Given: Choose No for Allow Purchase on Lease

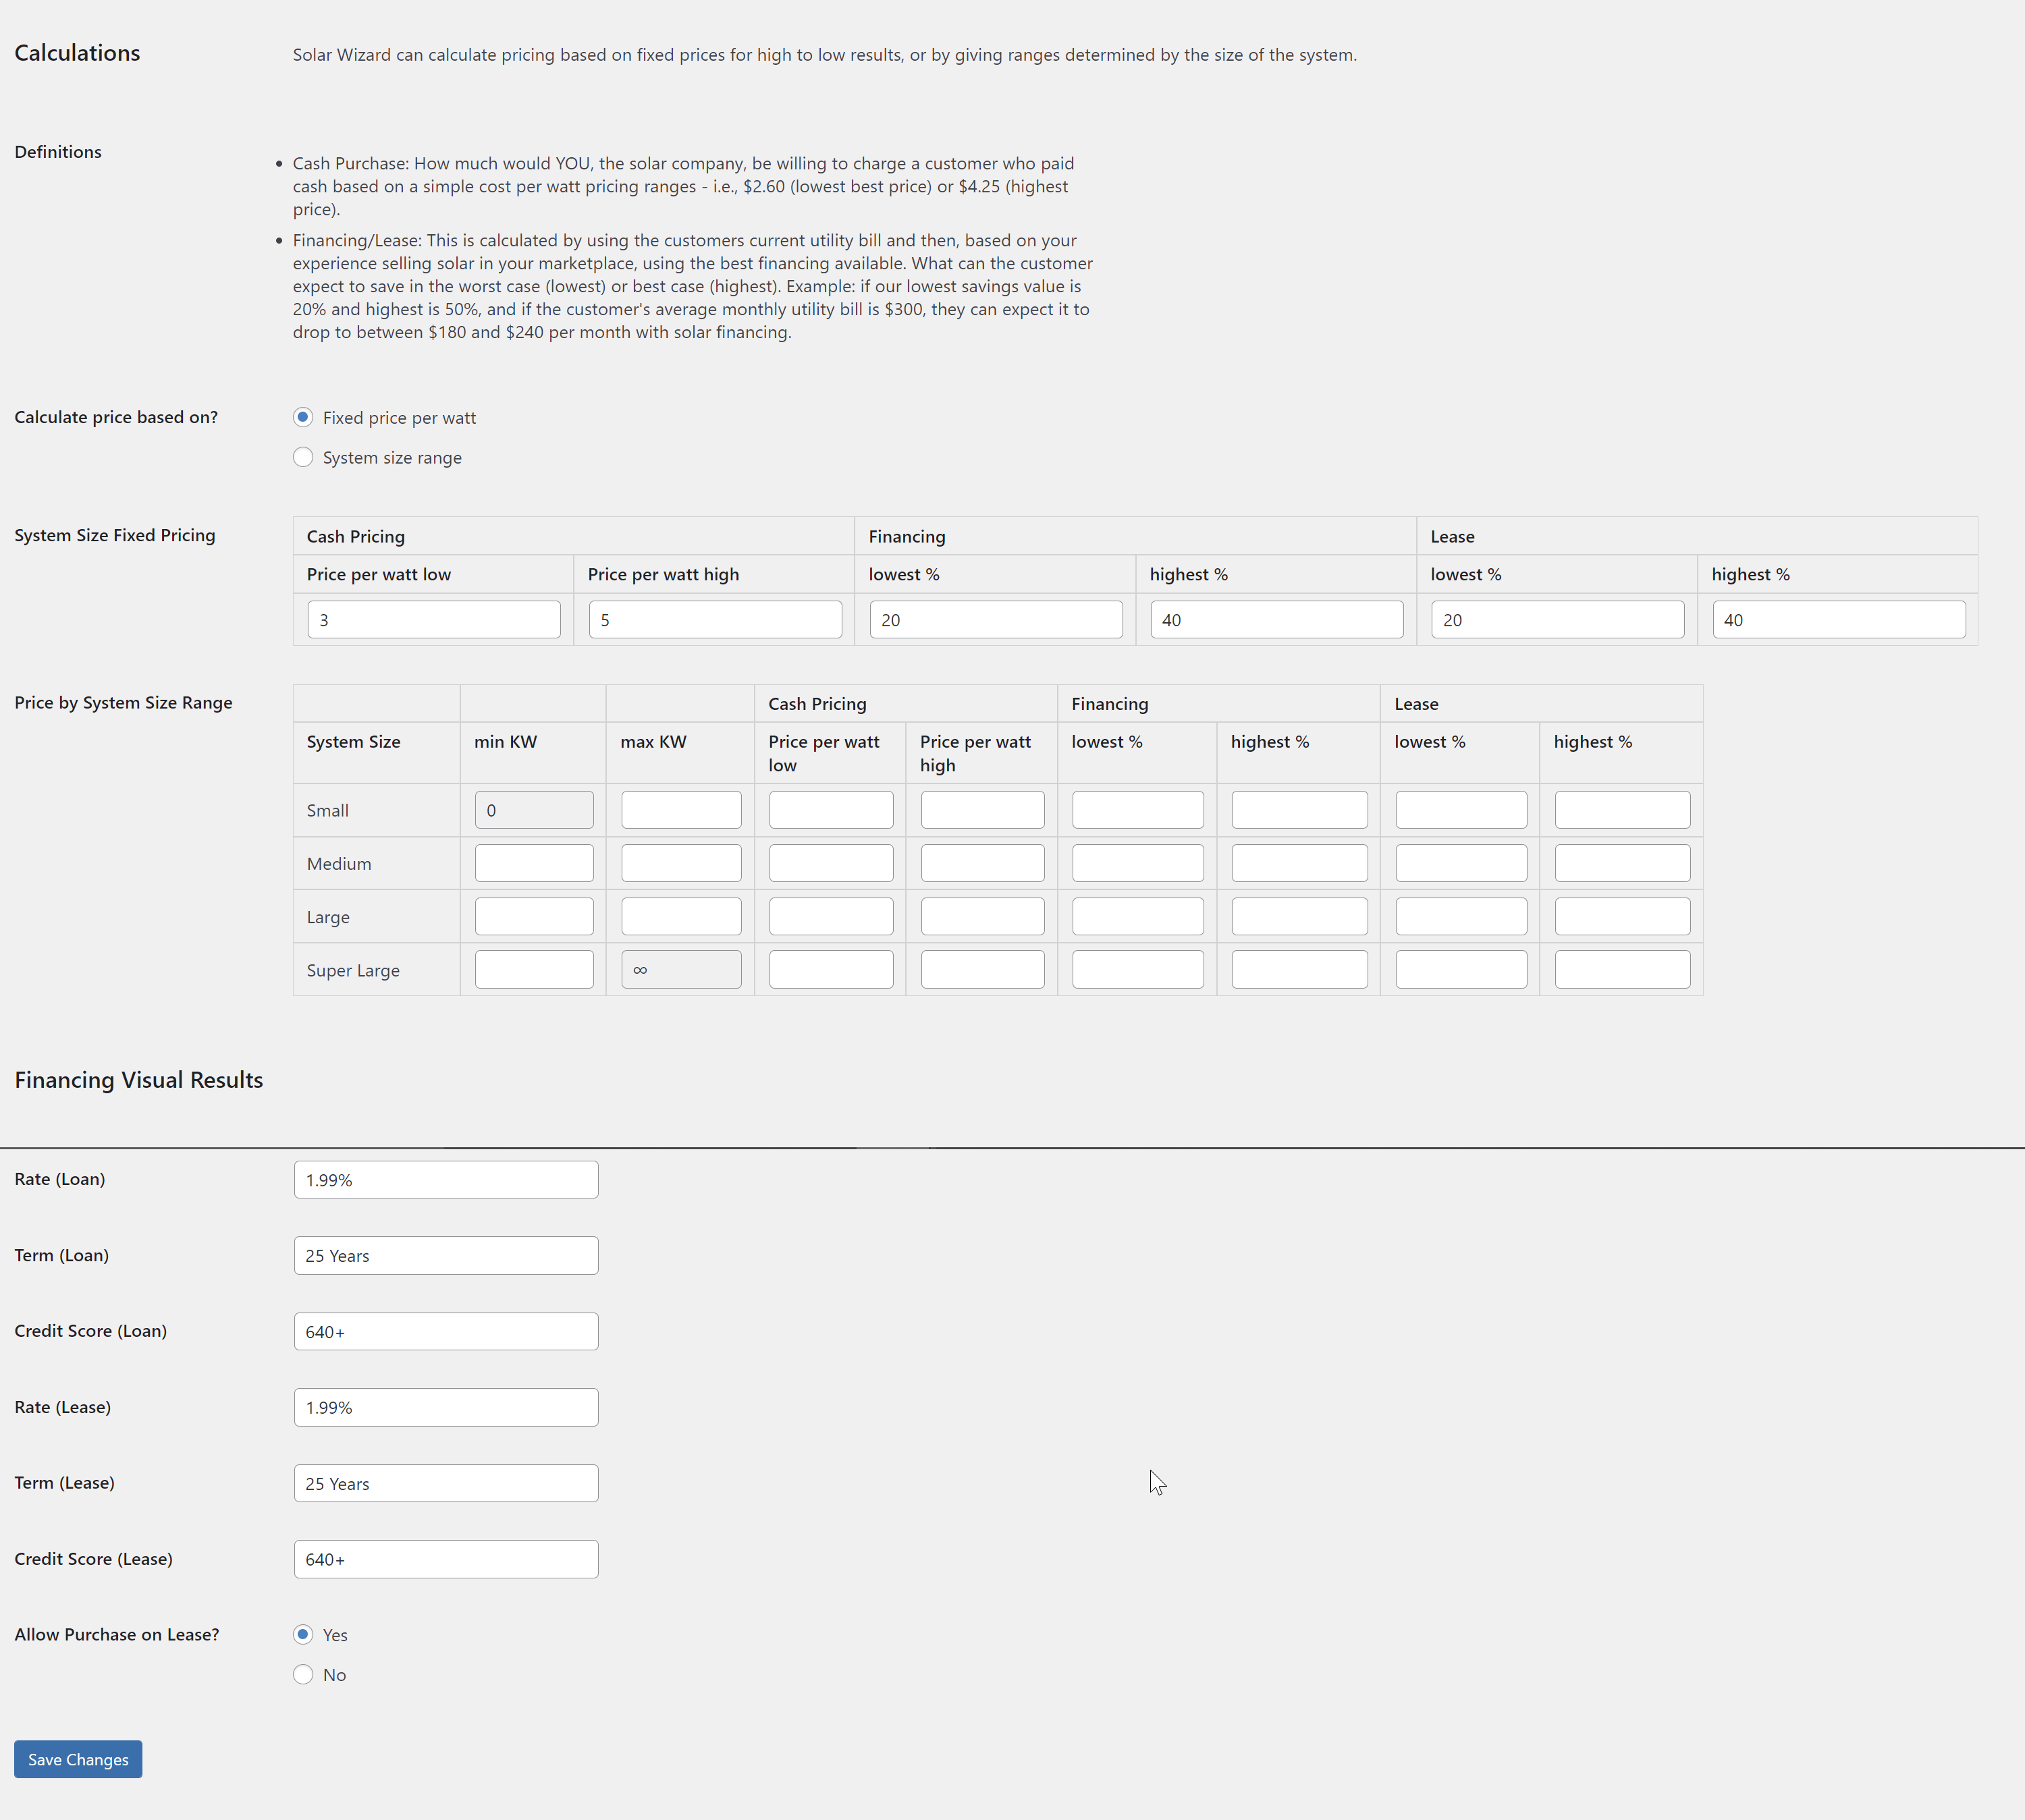Looking at the screenshot, I should tap(303, 1674).
